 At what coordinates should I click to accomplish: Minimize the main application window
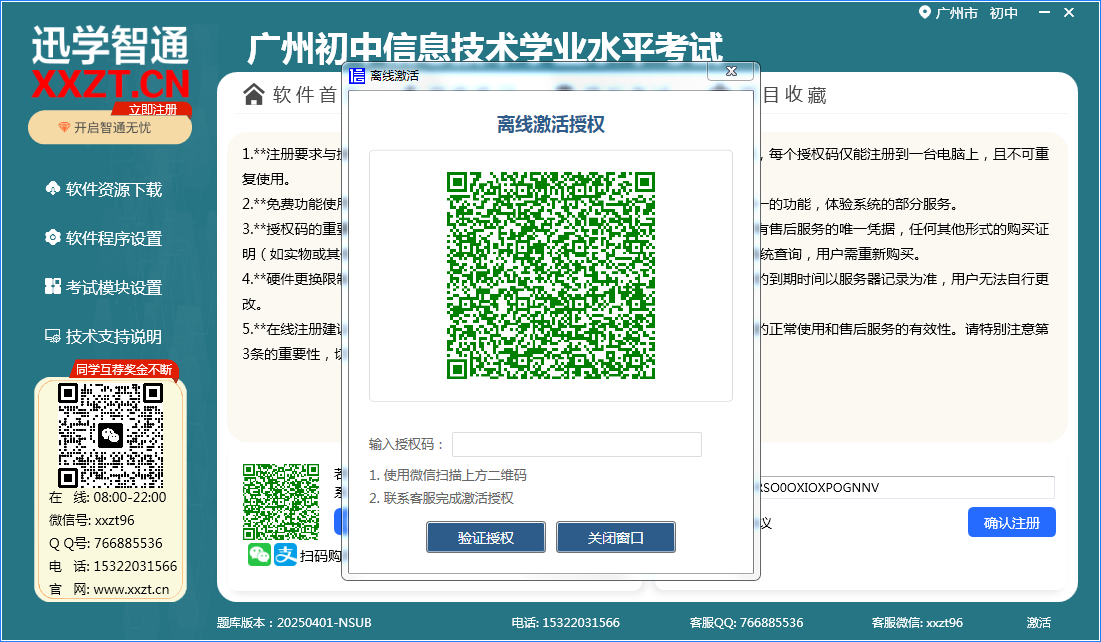click(1045, 13)
